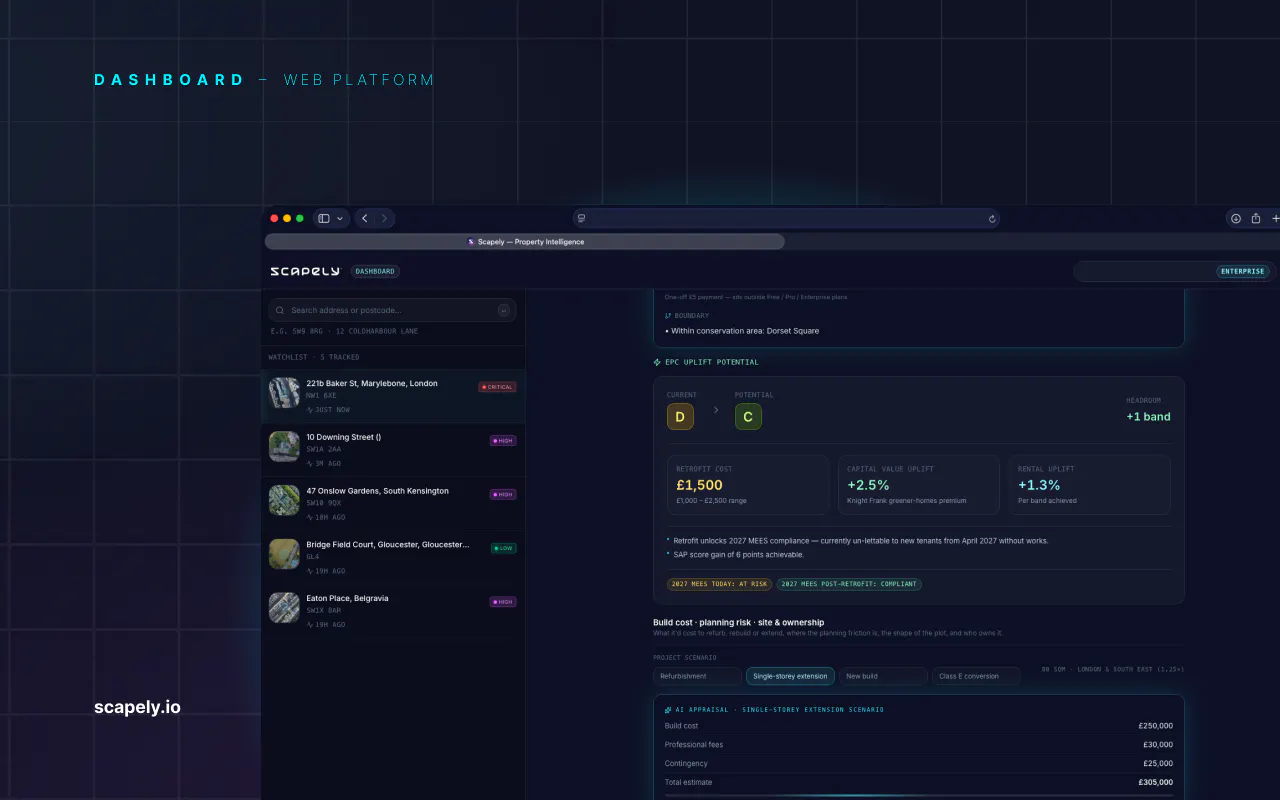1280x800 pixels.
Task: Click the Scapely logo
Action: click(305, 271)
